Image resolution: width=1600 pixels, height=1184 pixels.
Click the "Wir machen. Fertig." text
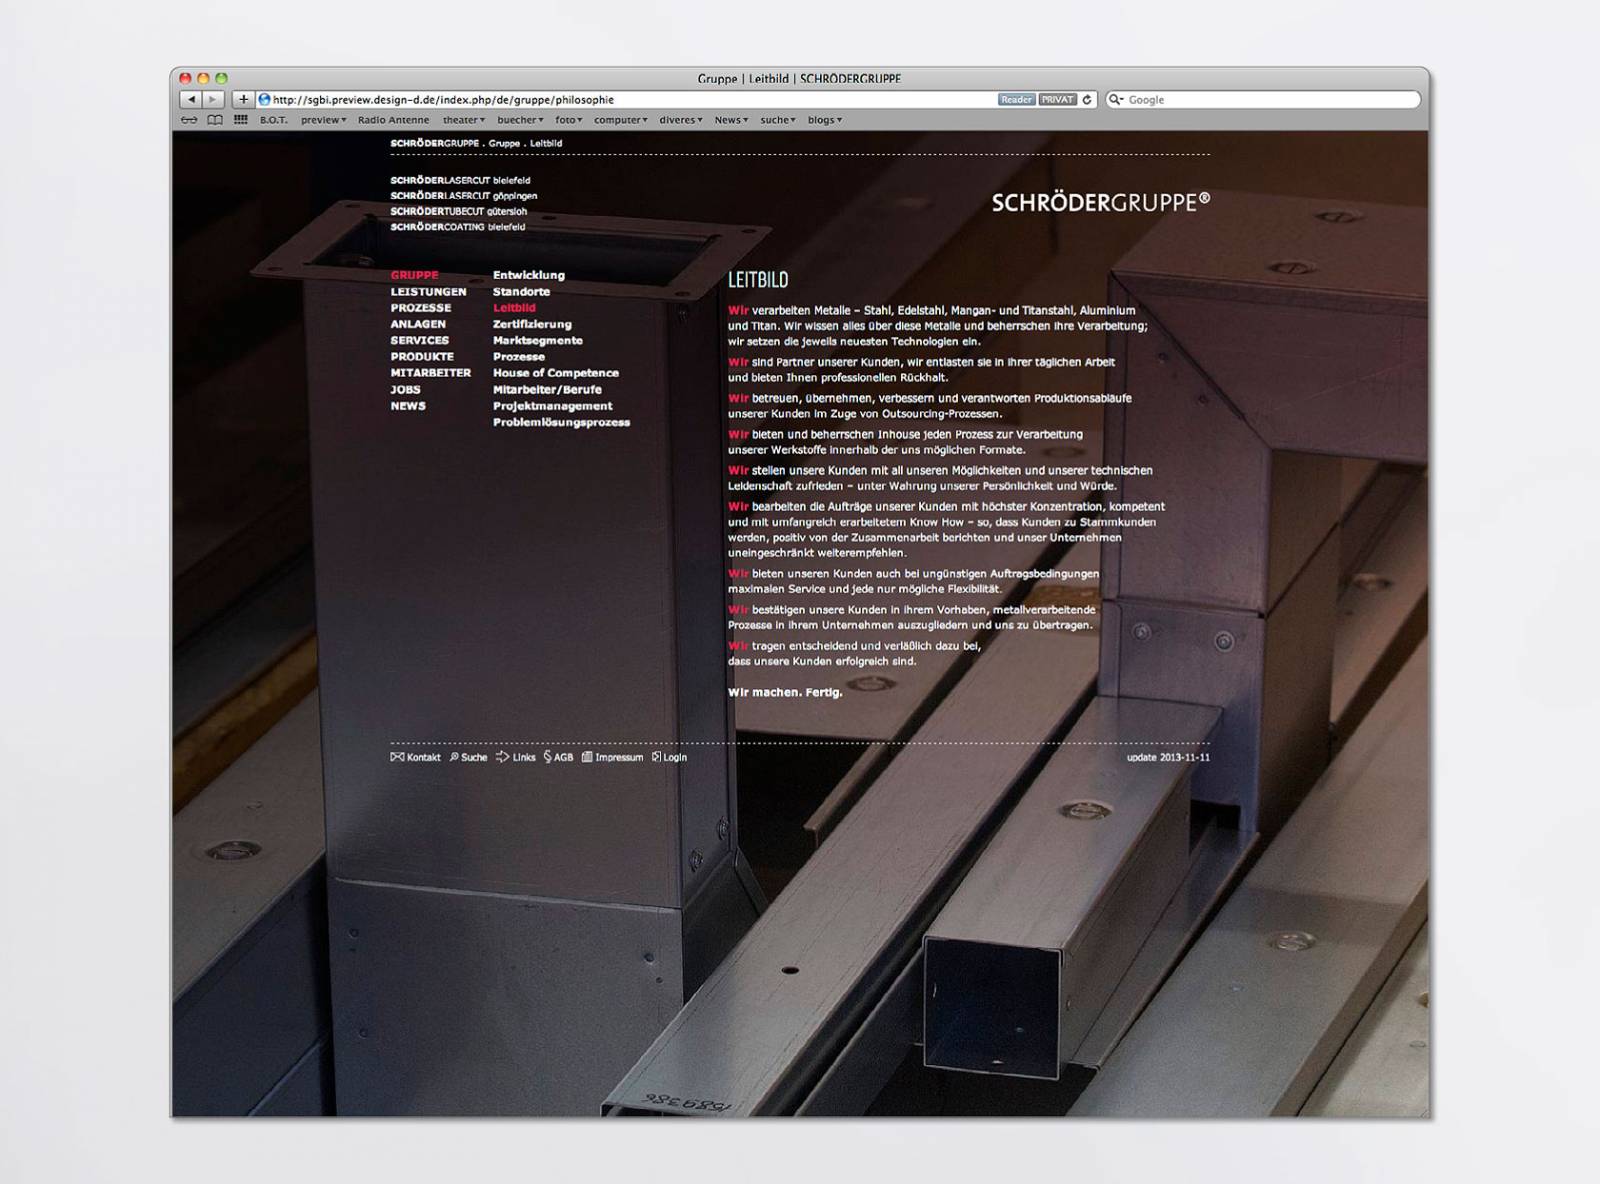[785, 692]
